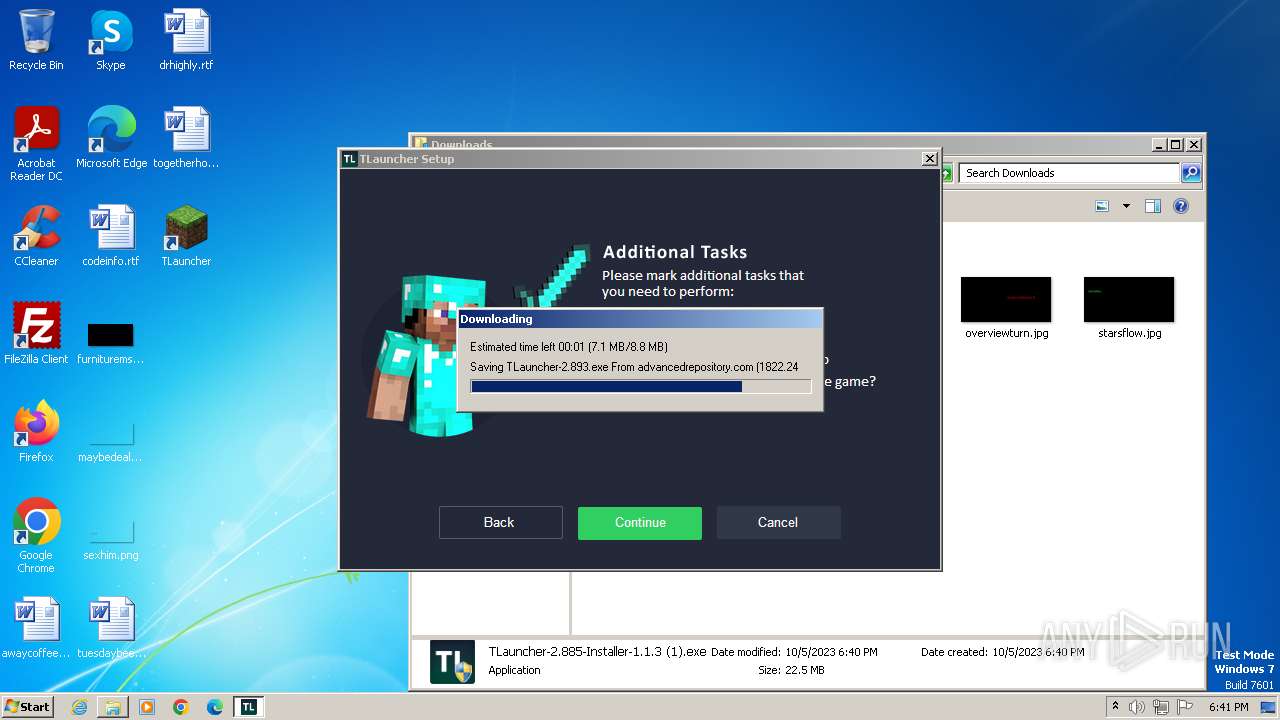
Task: Select the furniturems... black file icon
Action: pos(111,343)
